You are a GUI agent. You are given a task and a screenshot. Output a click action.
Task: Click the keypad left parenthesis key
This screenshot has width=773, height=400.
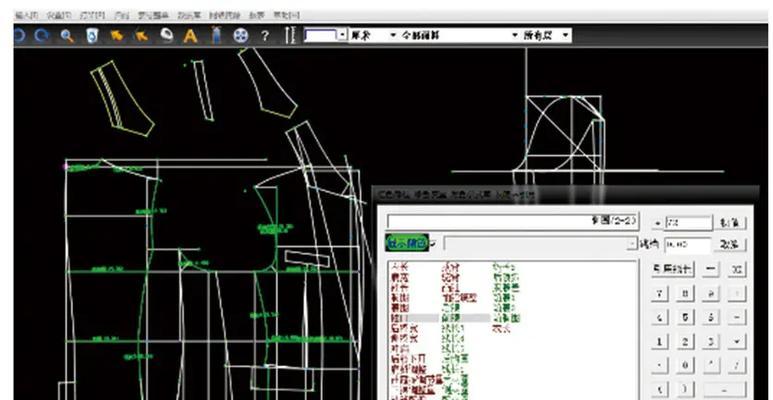(660, 389)
